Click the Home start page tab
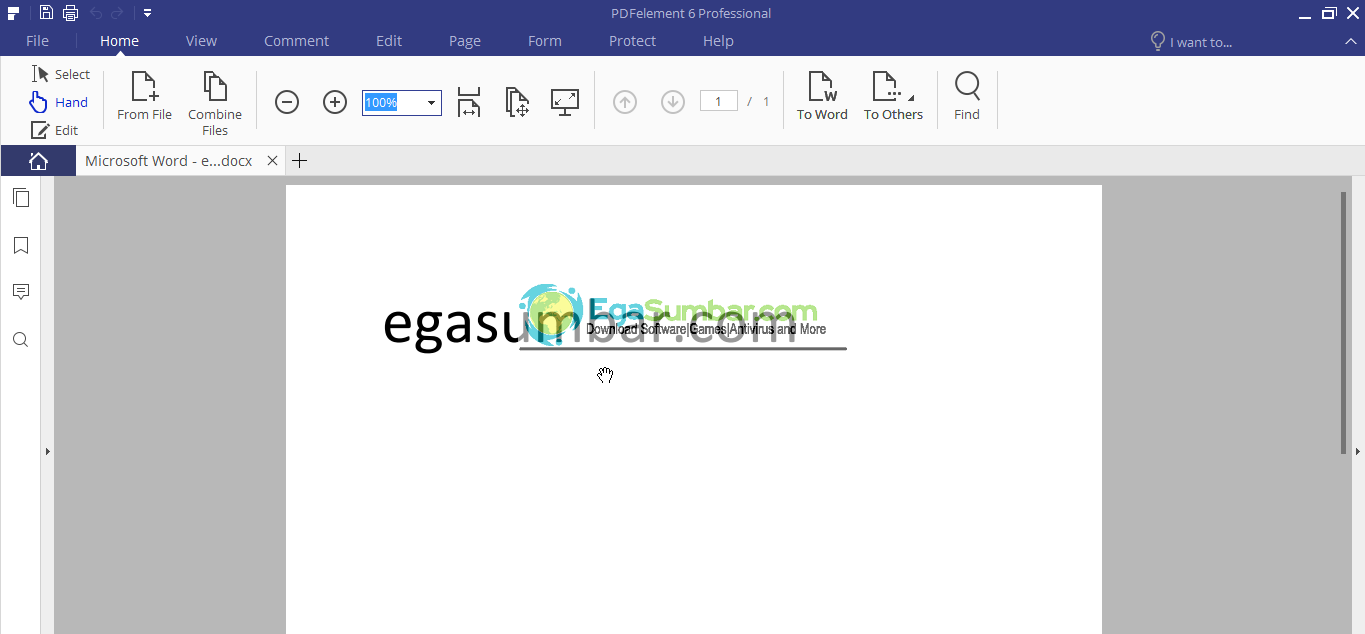Viewport: 1365px width, 634px height. click(x=38, y=161)
